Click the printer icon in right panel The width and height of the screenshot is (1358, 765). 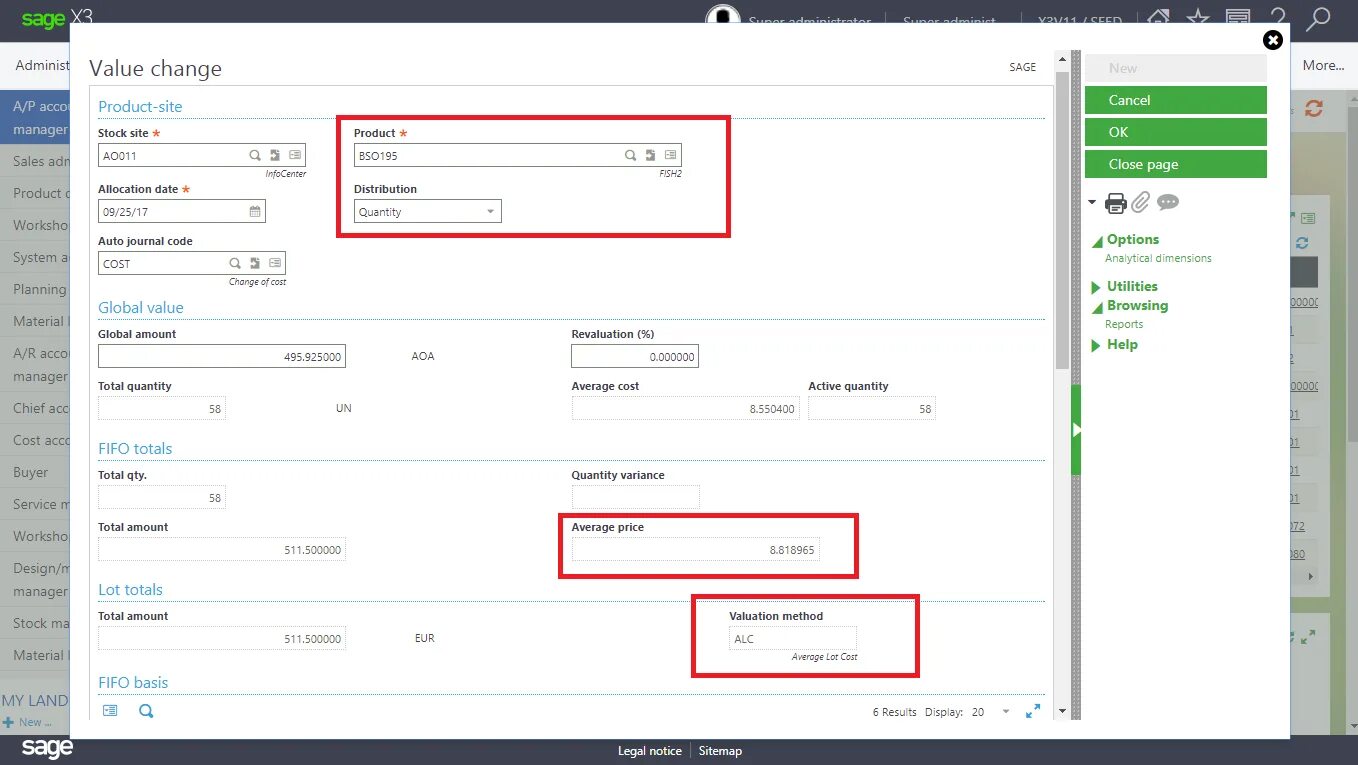(x=1115, y=203)
